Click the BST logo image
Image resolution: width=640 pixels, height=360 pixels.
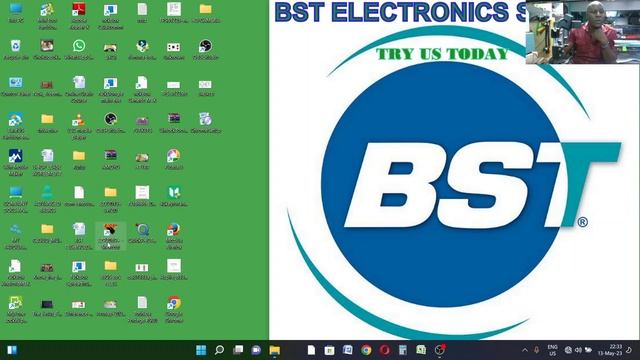[454, 184]
